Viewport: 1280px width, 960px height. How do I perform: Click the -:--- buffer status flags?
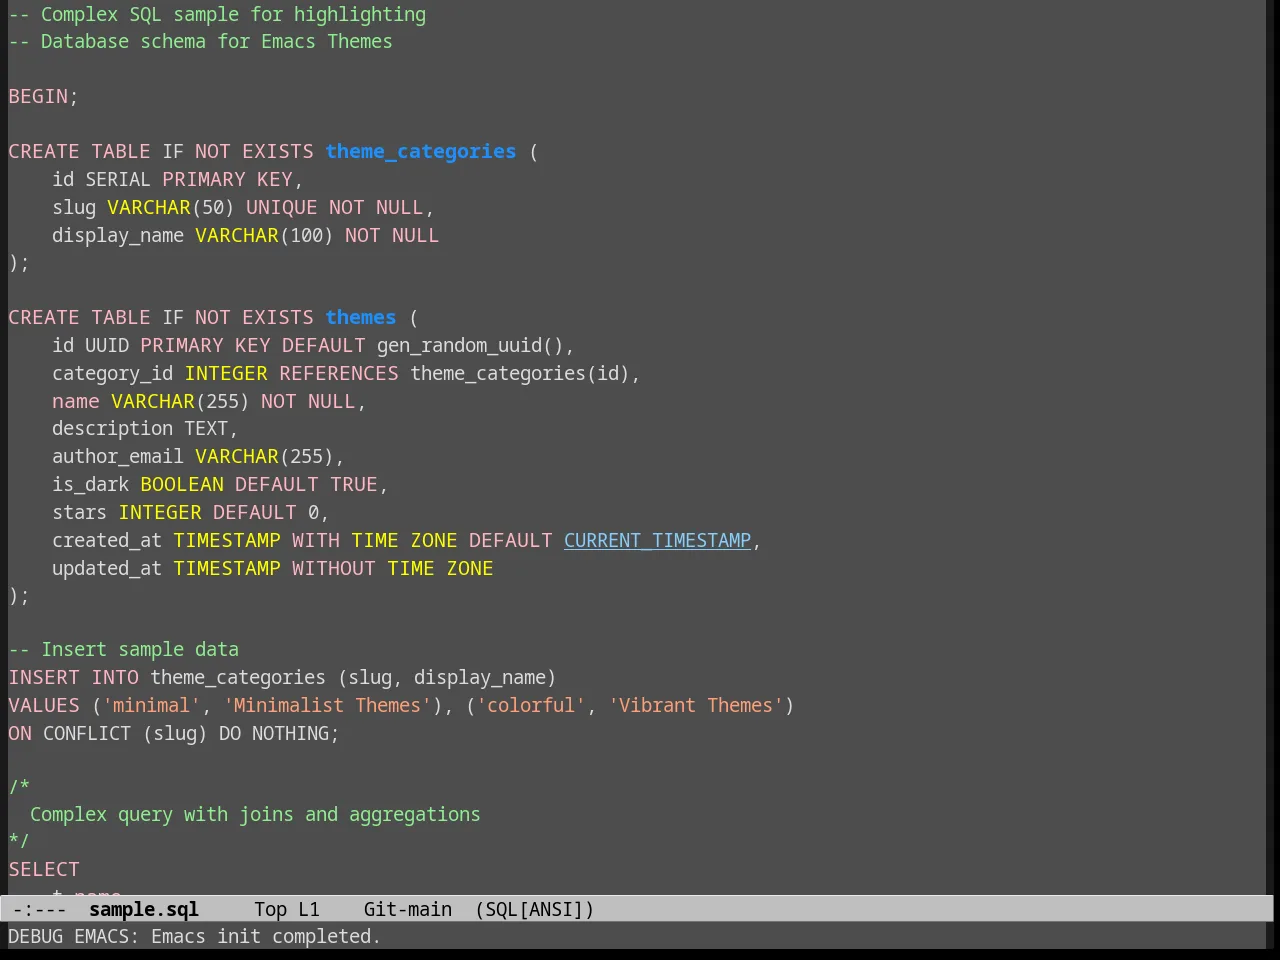[x=40, y=909]
